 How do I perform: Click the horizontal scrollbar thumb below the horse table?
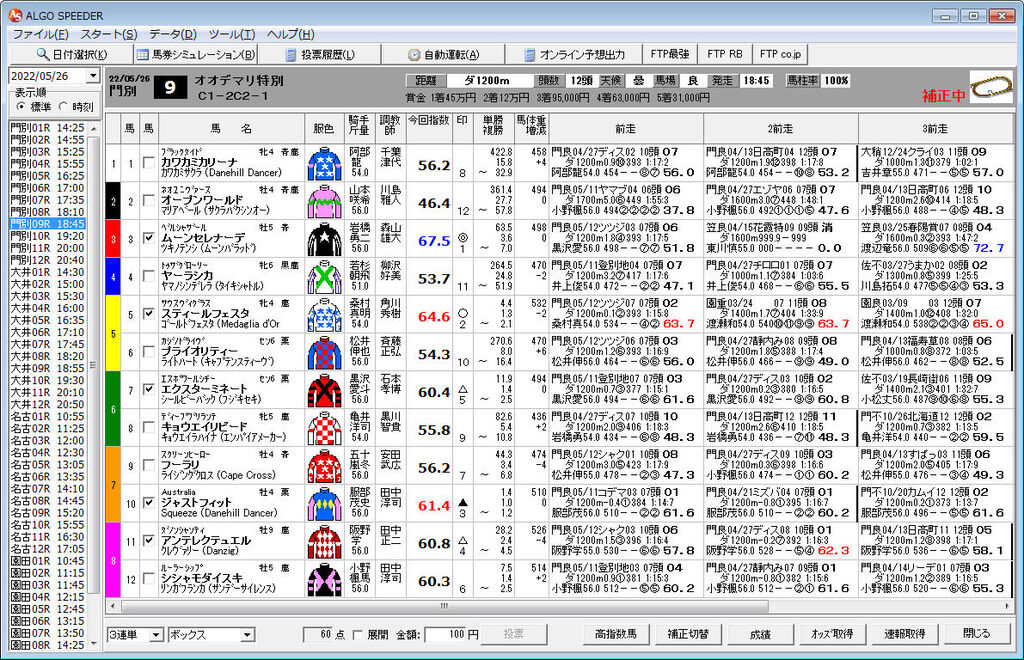[443, 606]
